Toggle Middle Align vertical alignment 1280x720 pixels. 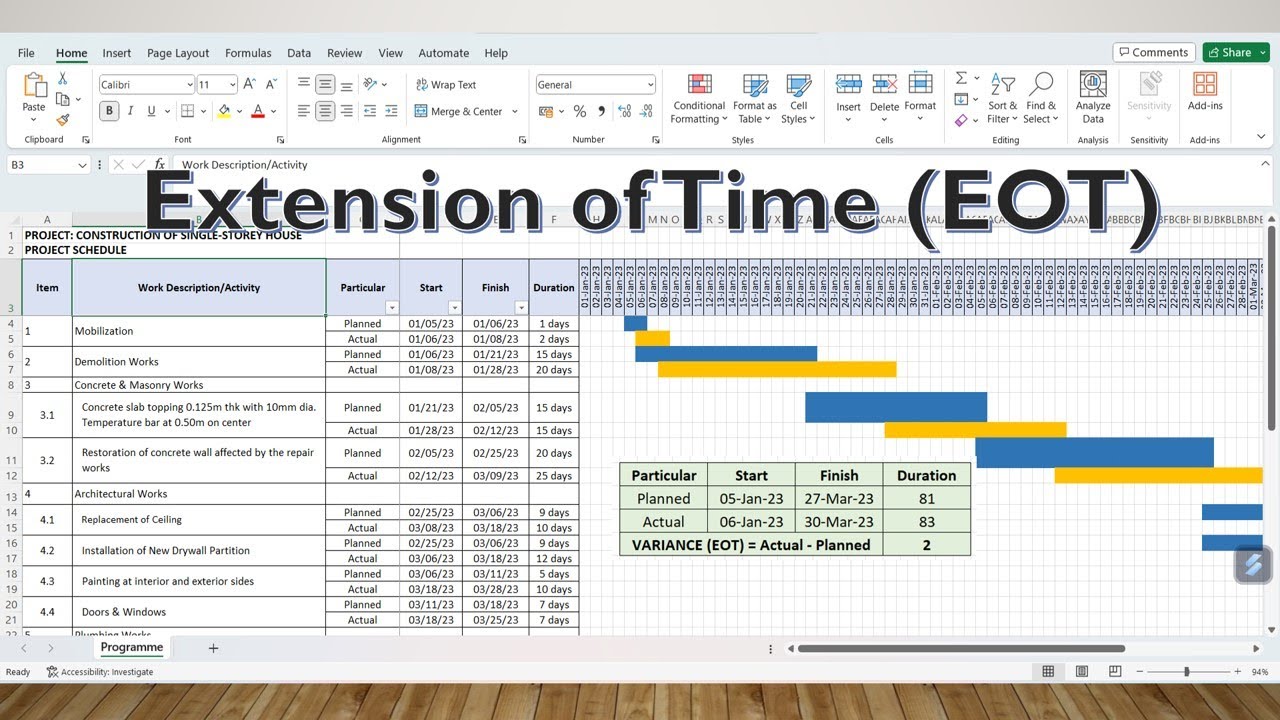point(325,85)
